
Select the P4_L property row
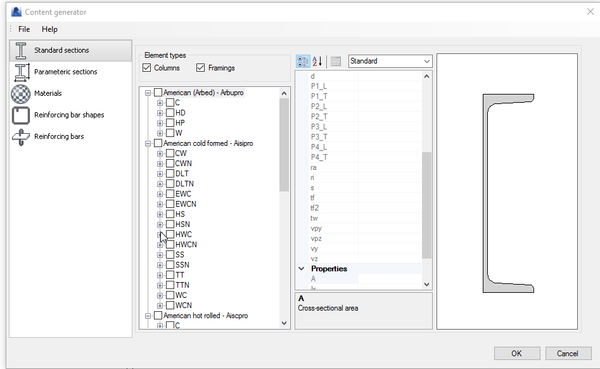point(365,147)
